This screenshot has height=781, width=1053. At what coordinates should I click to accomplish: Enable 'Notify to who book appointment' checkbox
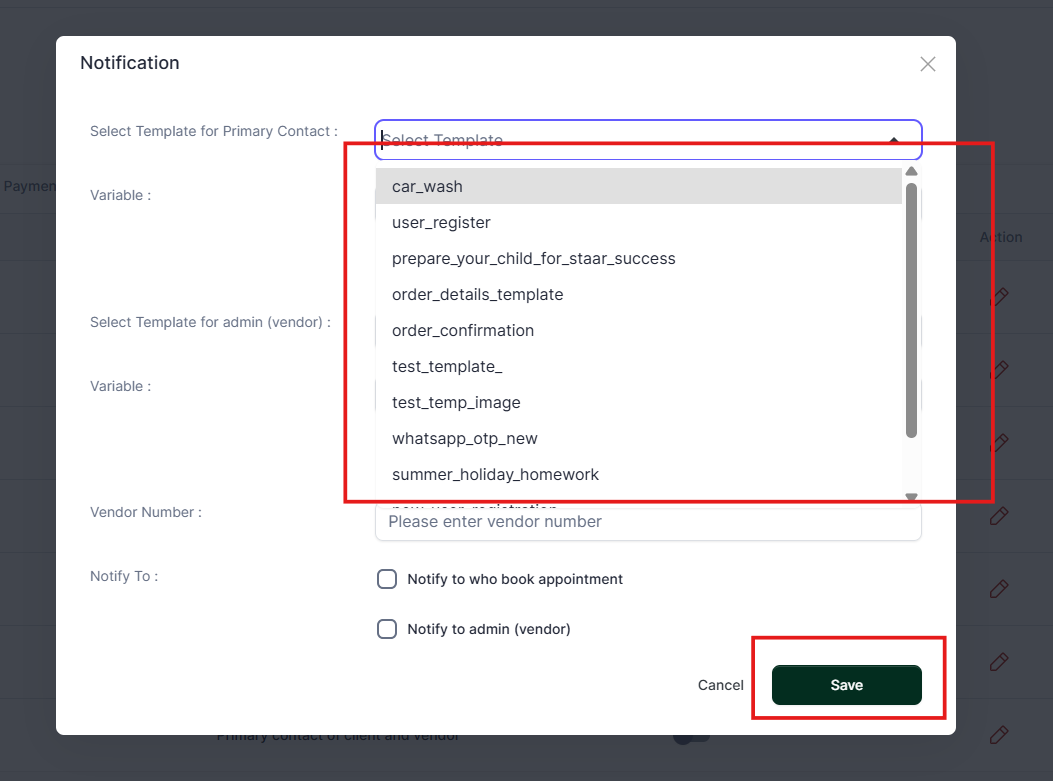click(x=387, y=579)
